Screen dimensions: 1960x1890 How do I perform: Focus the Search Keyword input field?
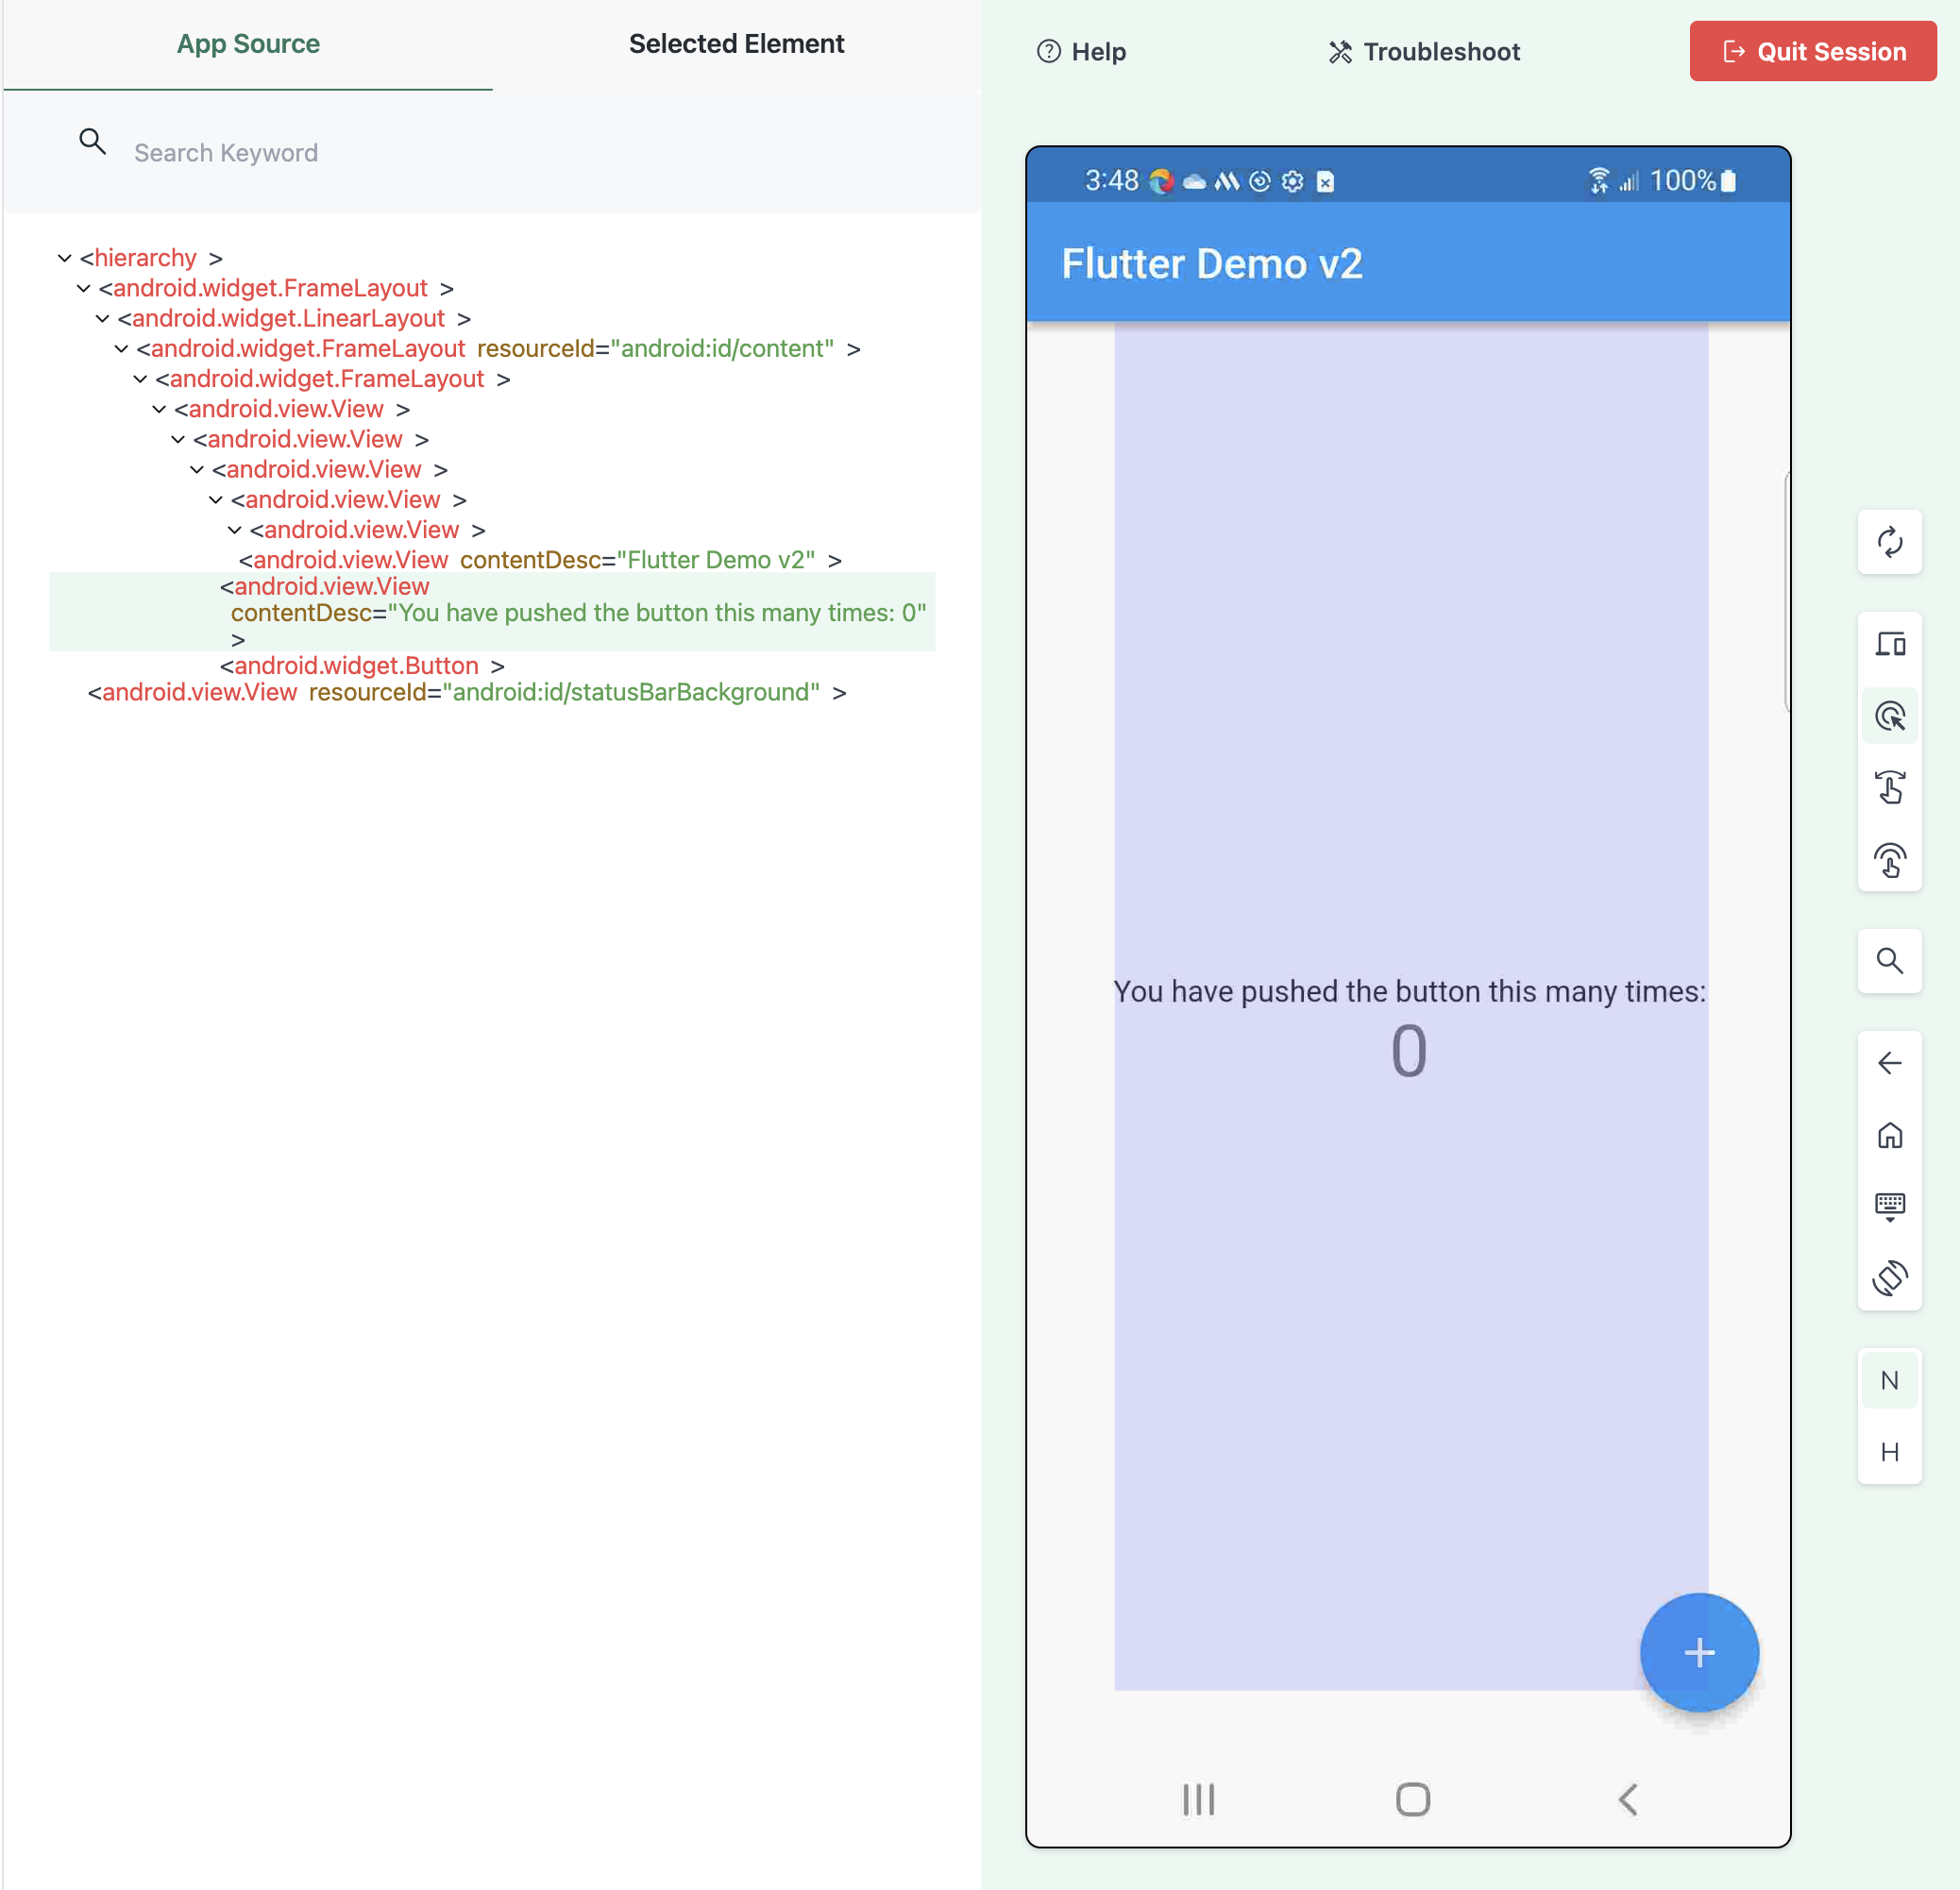tap(500, 153)
